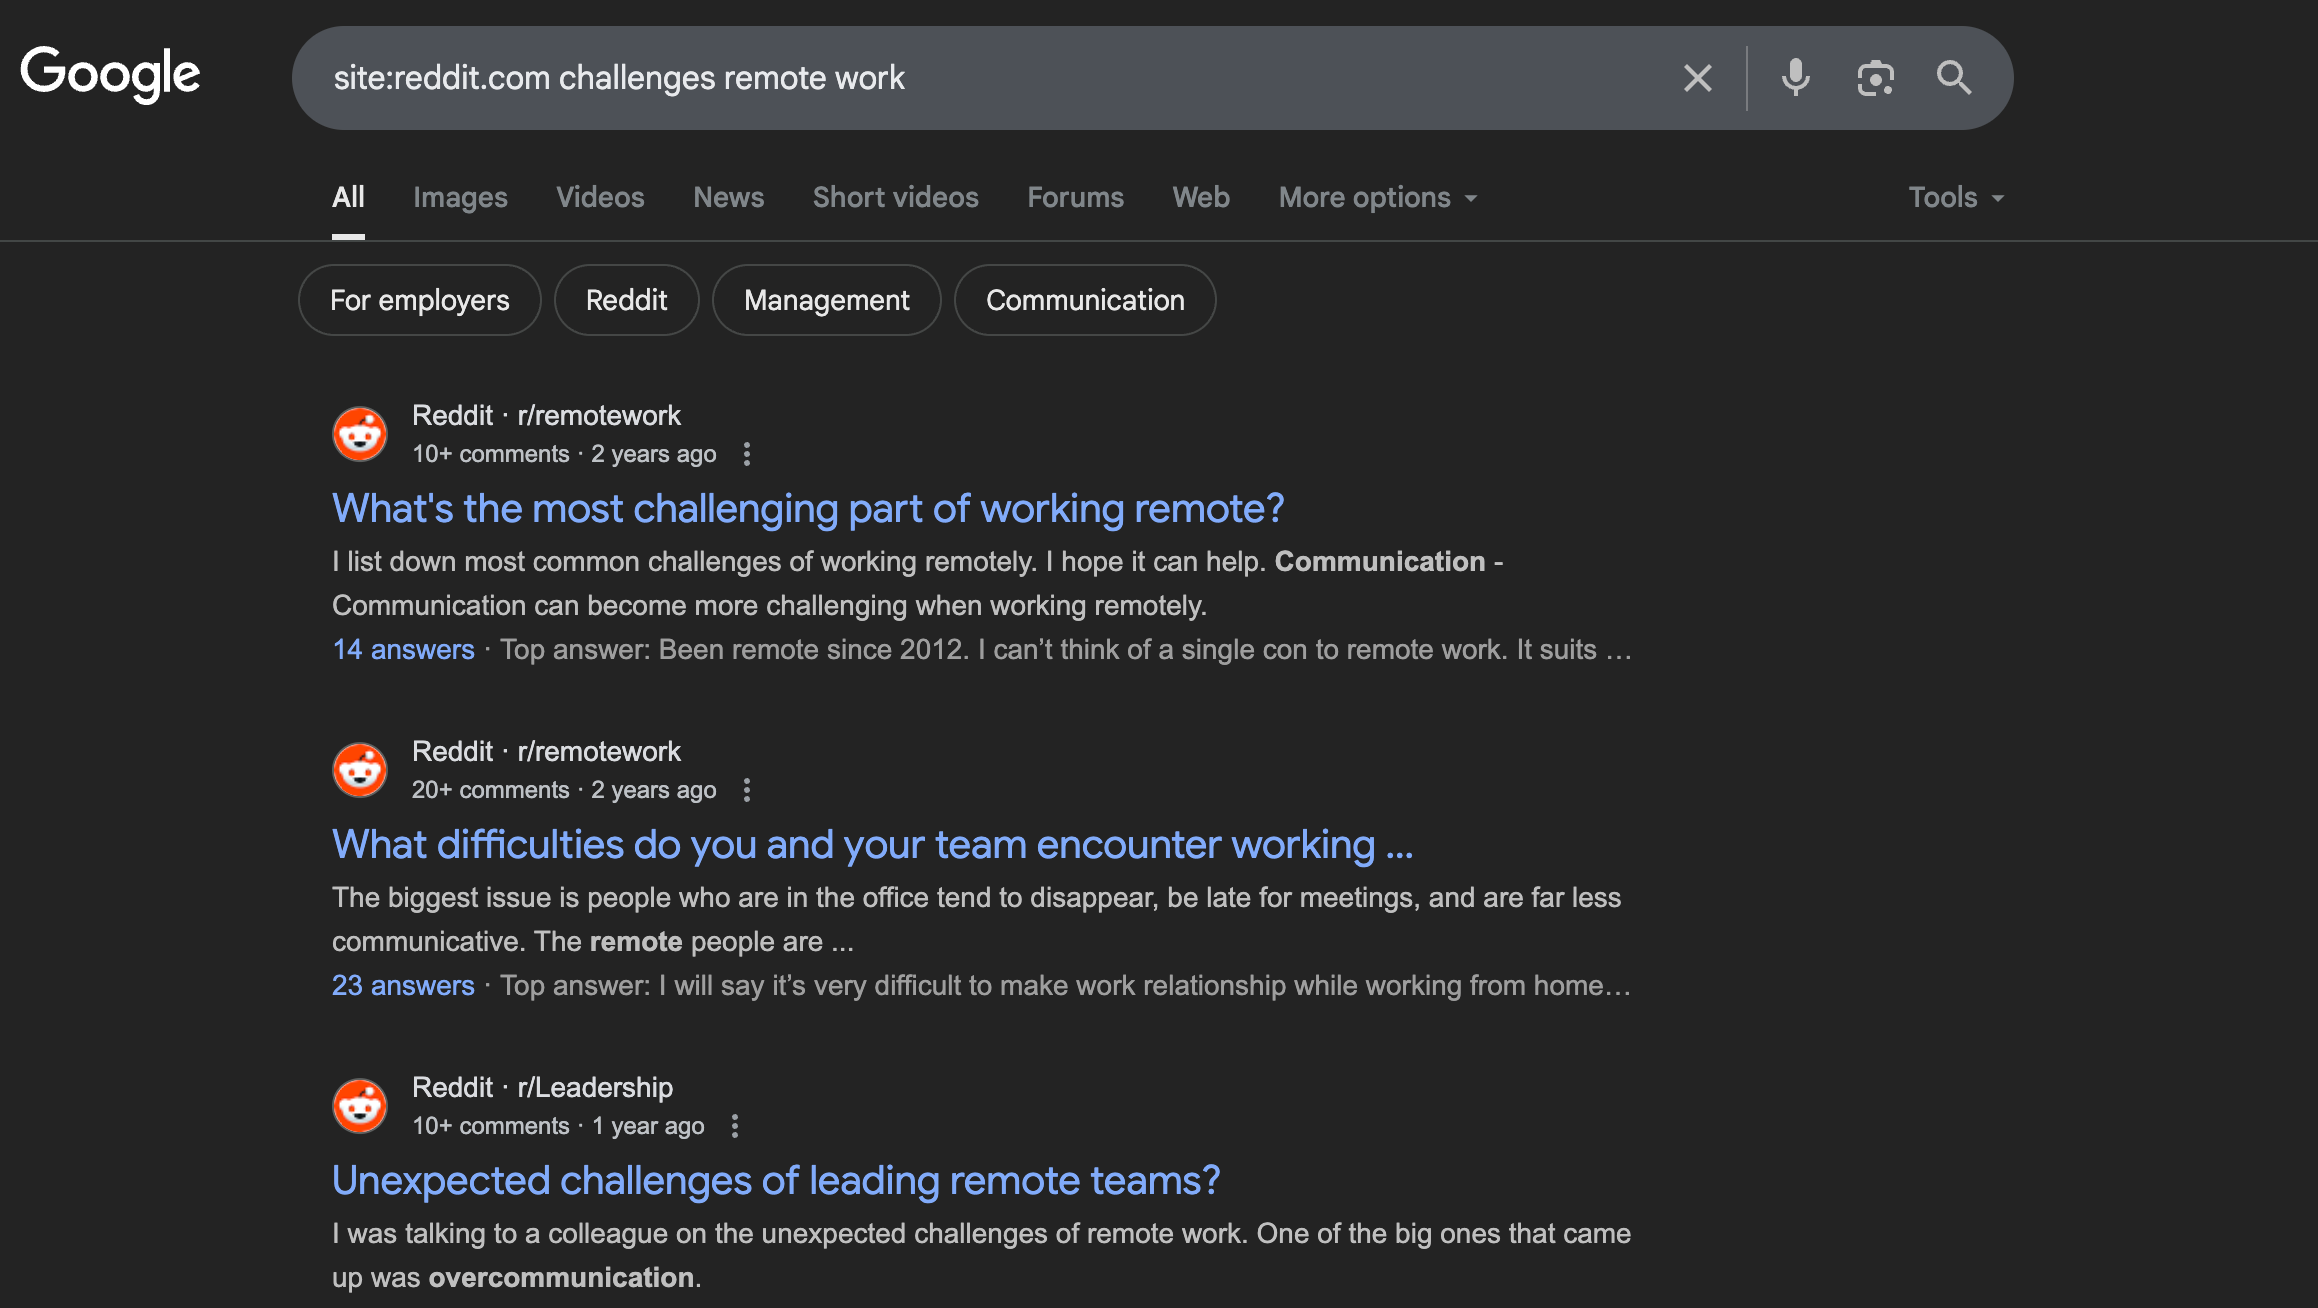Open three-dot menu for first result
2318x1308 pixels.
pyautogui.click(x=747, y=454)
